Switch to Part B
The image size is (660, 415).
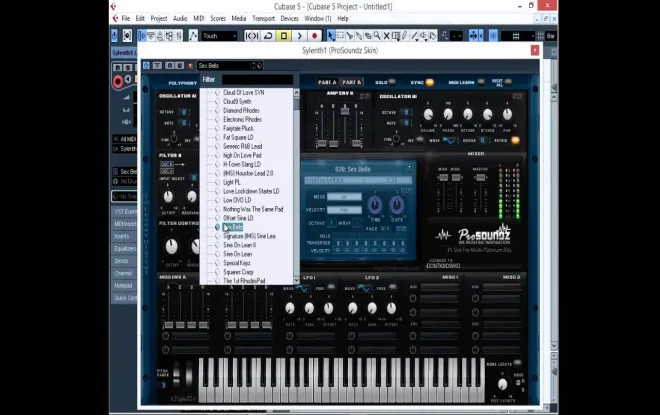tap(352, 82)
